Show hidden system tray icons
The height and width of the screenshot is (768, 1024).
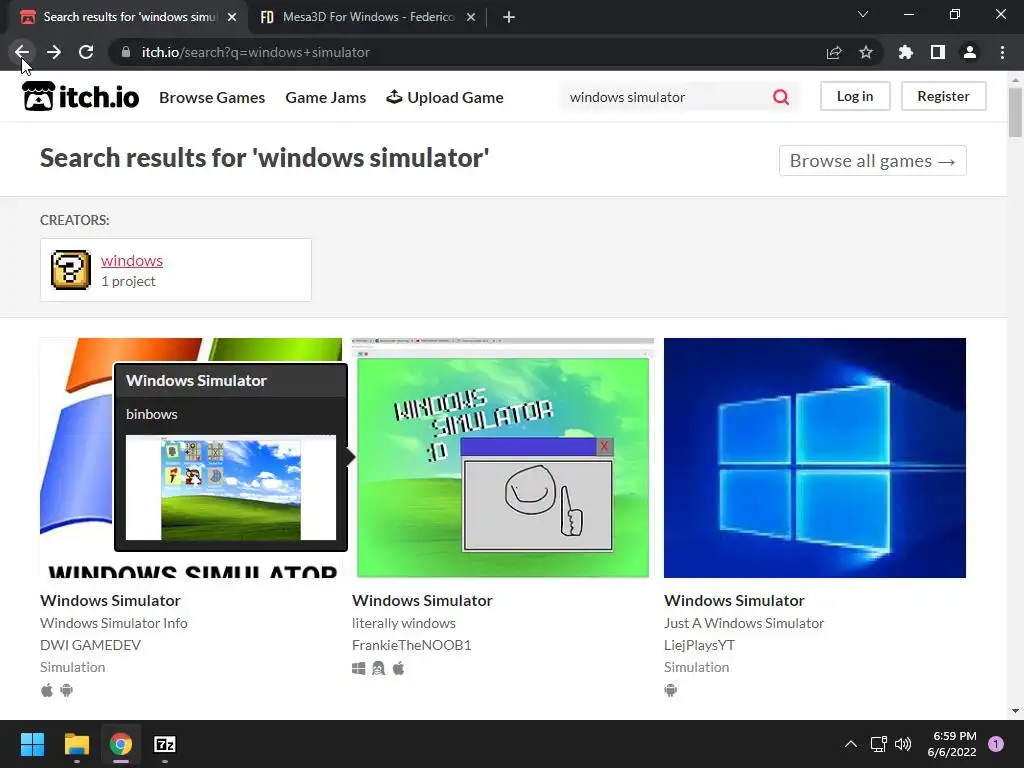[850, 744]
